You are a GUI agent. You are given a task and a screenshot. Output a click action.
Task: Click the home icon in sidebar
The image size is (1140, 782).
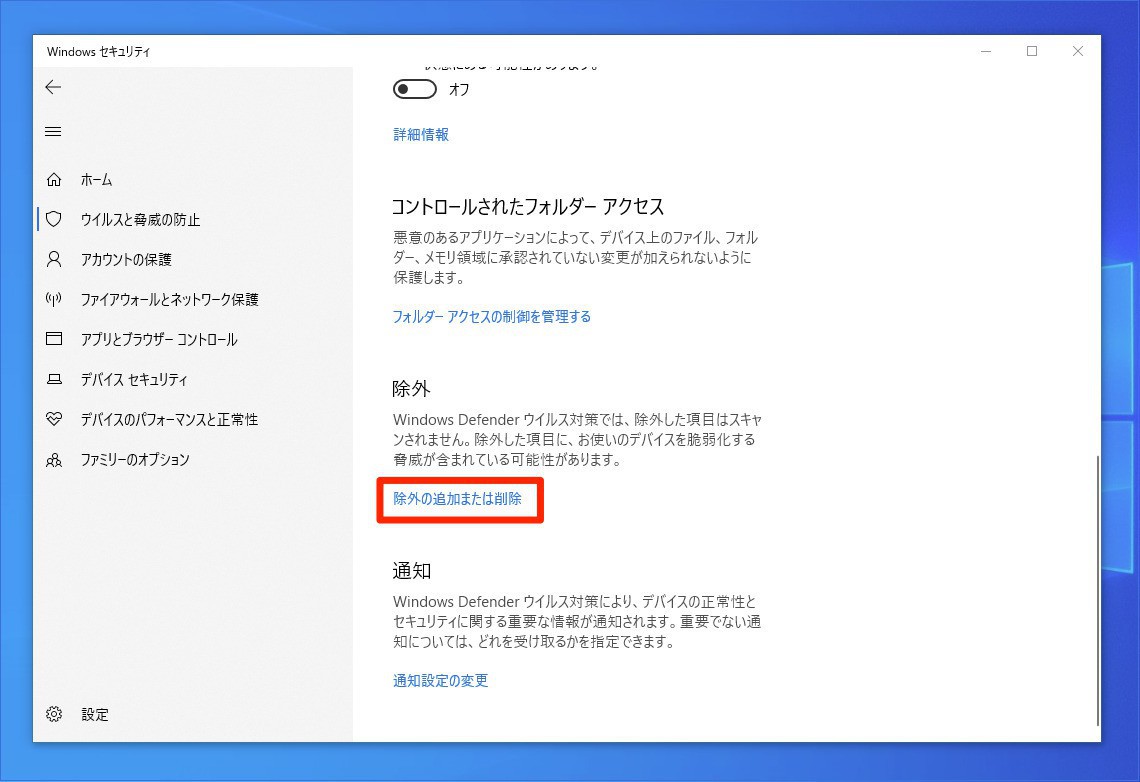54,180
